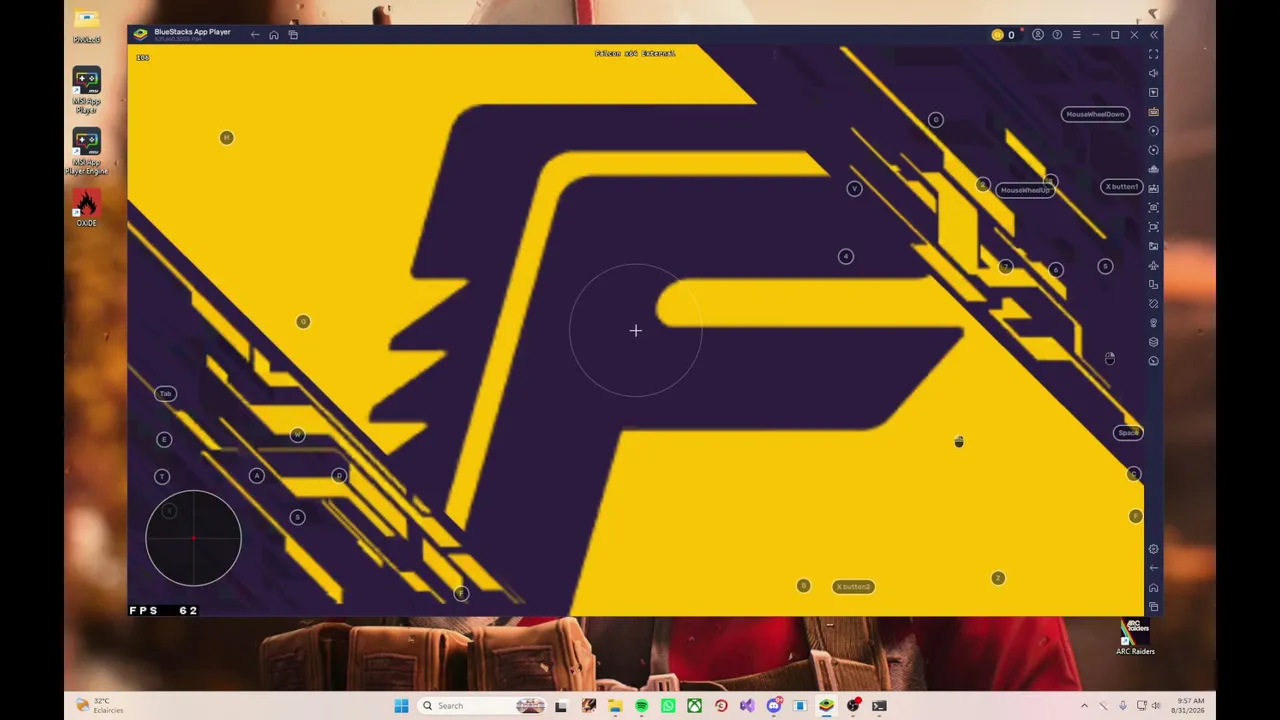Tap the Tab key overlay

pyautogui.click(x=165, y=394)
